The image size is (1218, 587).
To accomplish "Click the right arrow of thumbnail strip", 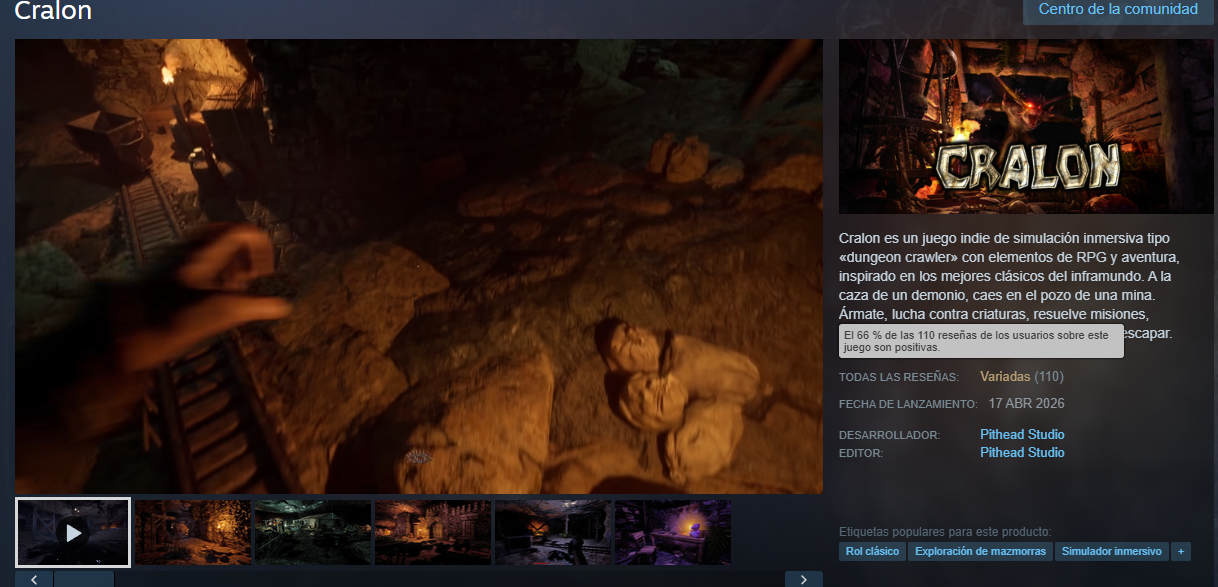I will coord(804,579).
